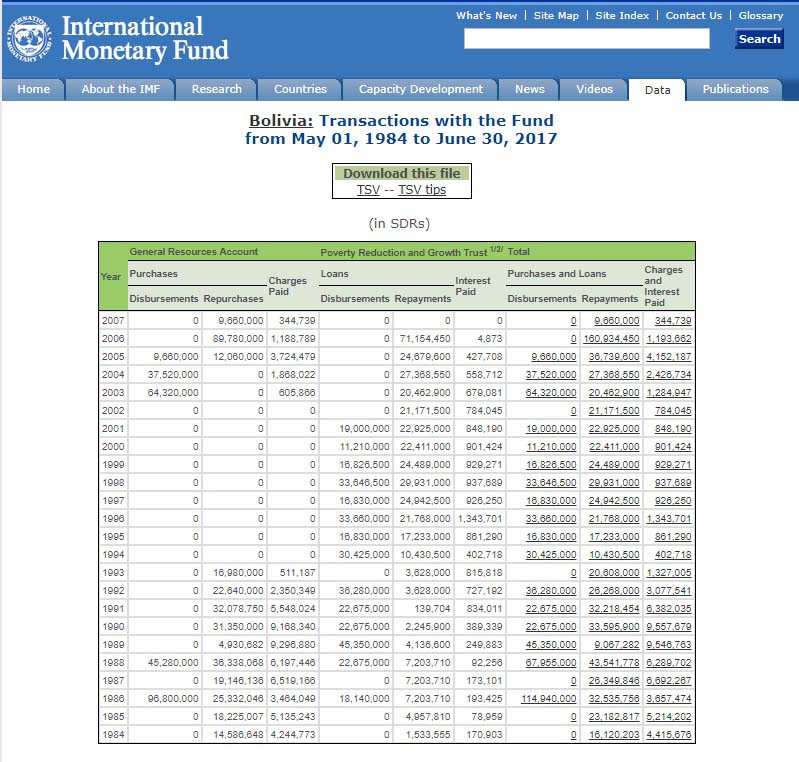Viewport: 799px width, 762px height.
Task: Click the Year column header
Action: point(111,276)
